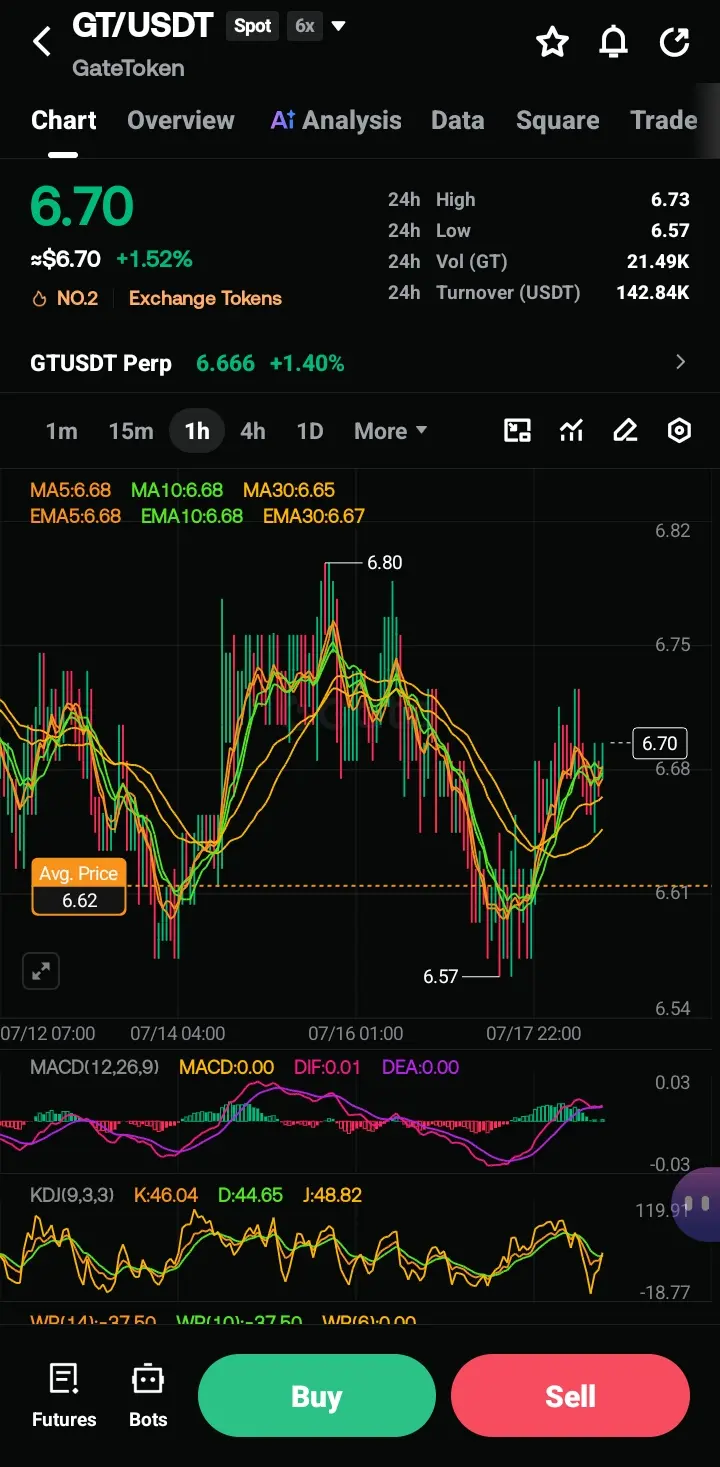
Task: Expand the More timeframes dropdown
Action: 390,431
